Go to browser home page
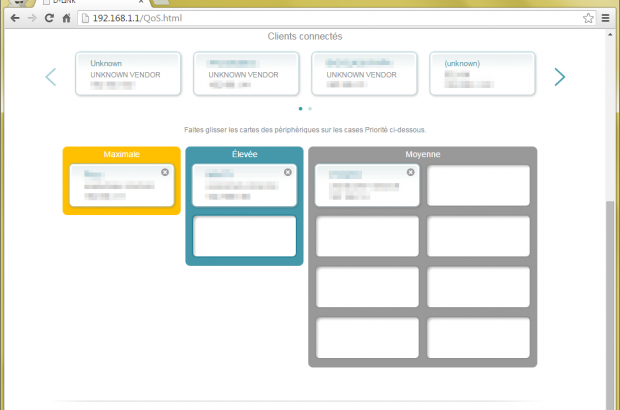 point(66,18)
